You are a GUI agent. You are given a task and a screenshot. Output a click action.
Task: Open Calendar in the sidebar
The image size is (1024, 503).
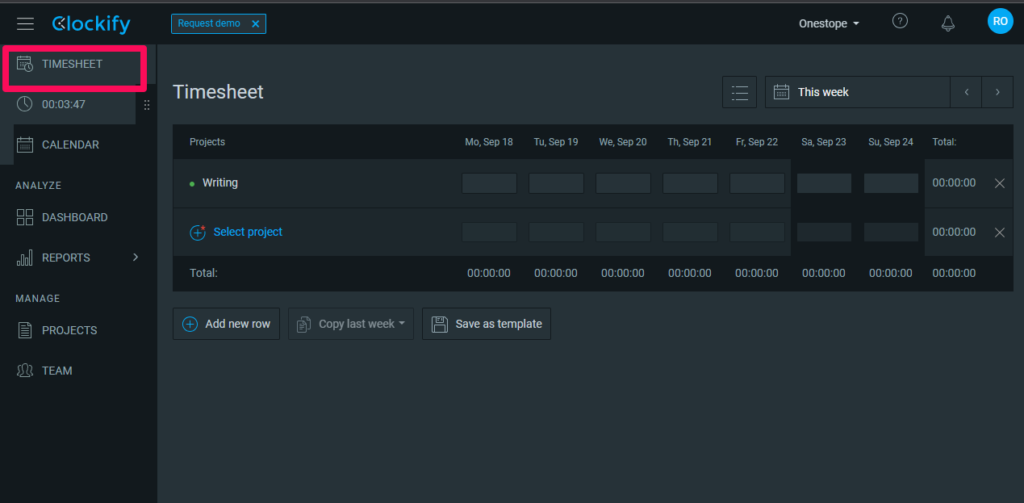tap(71, 144)
